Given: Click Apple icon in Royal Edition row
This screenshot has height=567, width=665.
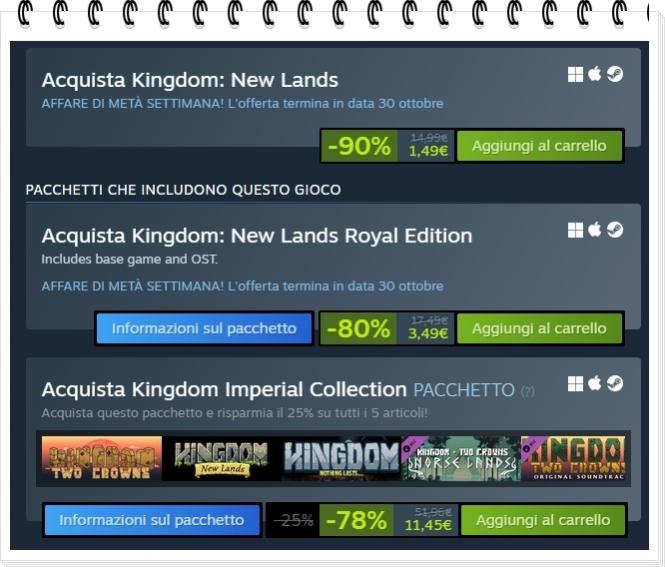Looking at the screenshot, I should (x=595, y=230).
